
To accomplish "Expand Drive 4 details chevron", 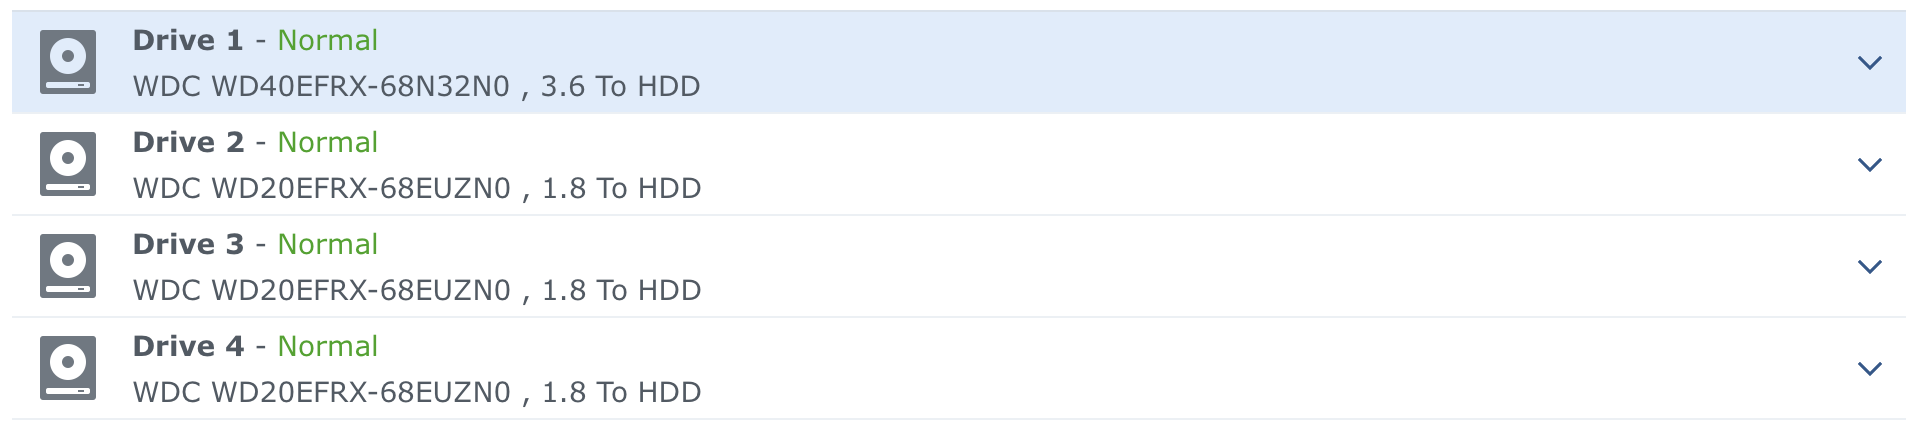I will tap(1869, 369).
